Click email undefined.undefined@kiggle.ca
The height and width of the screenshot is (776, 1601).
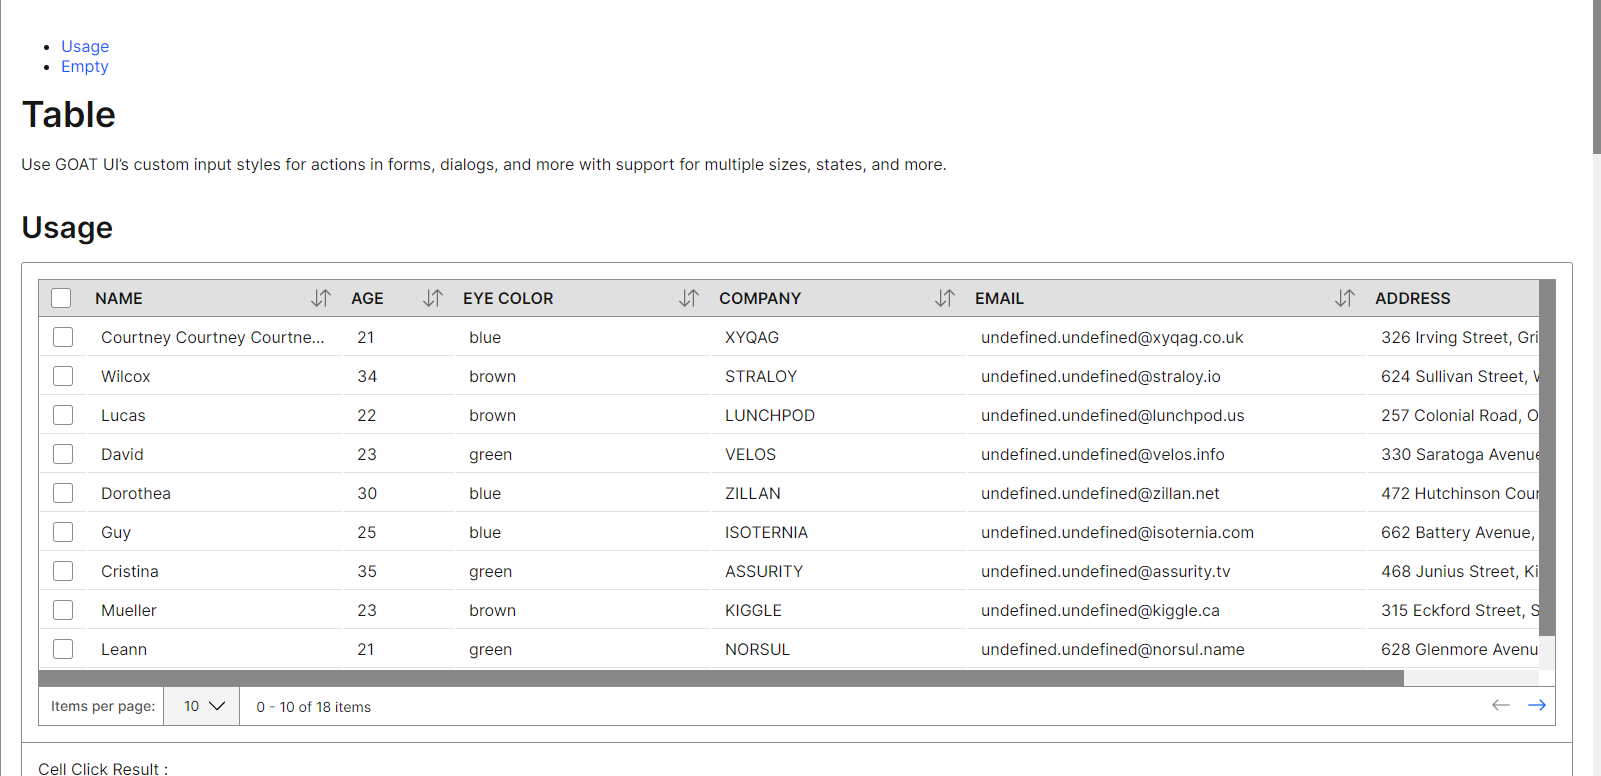(x=1100, y=610)
